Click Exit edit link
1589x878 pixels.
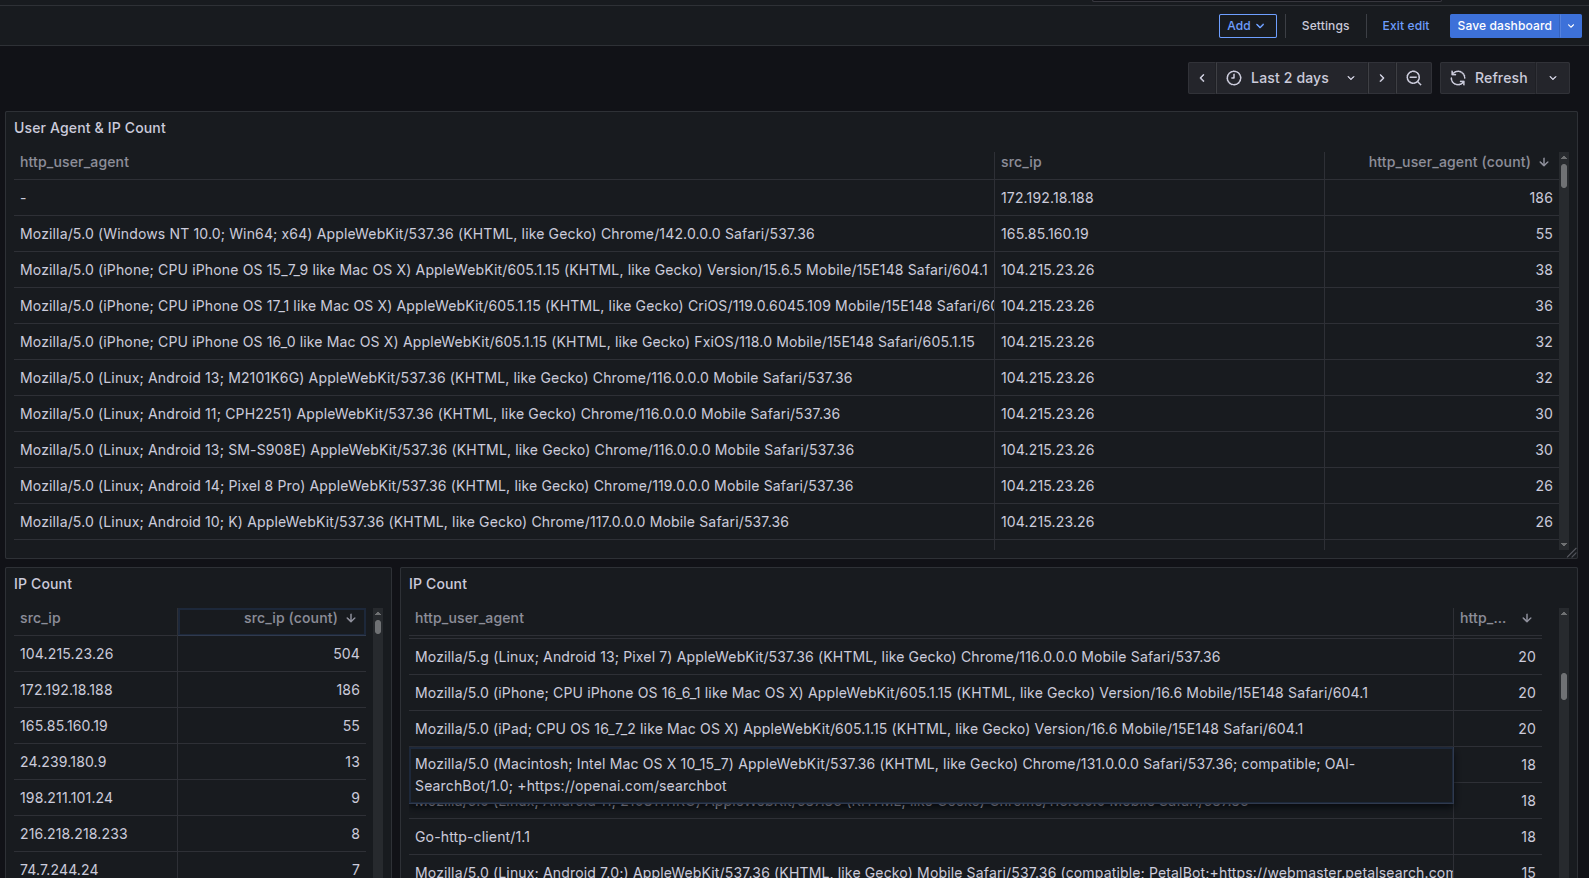click(1405, 26)
